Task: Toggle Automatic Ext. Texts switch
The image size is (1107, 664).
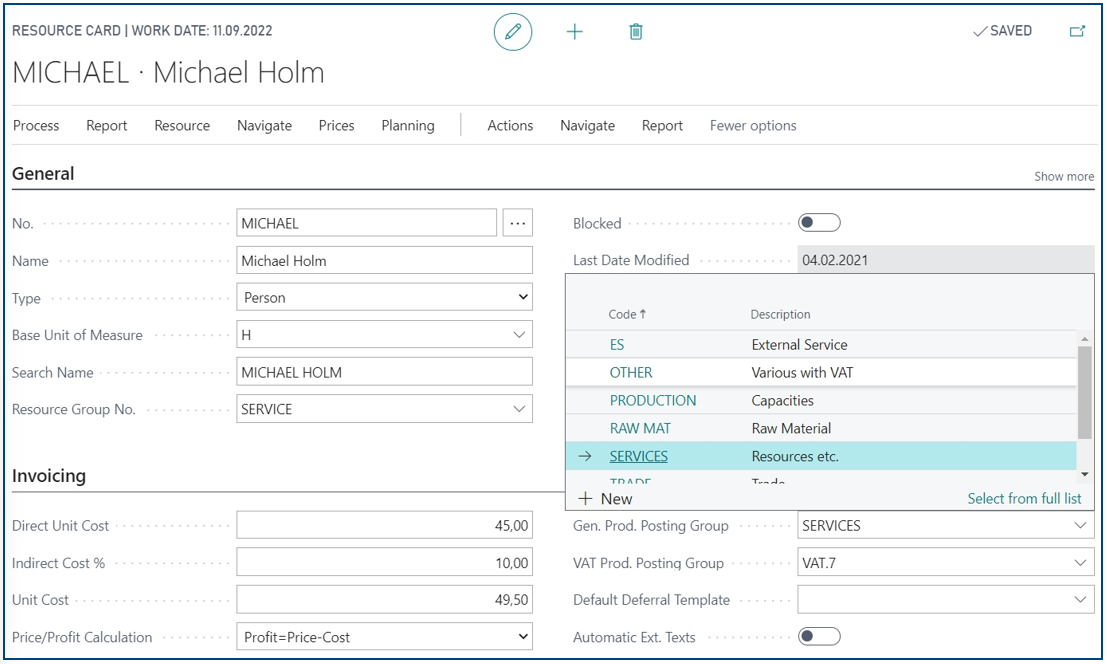Action: point(819,636)
